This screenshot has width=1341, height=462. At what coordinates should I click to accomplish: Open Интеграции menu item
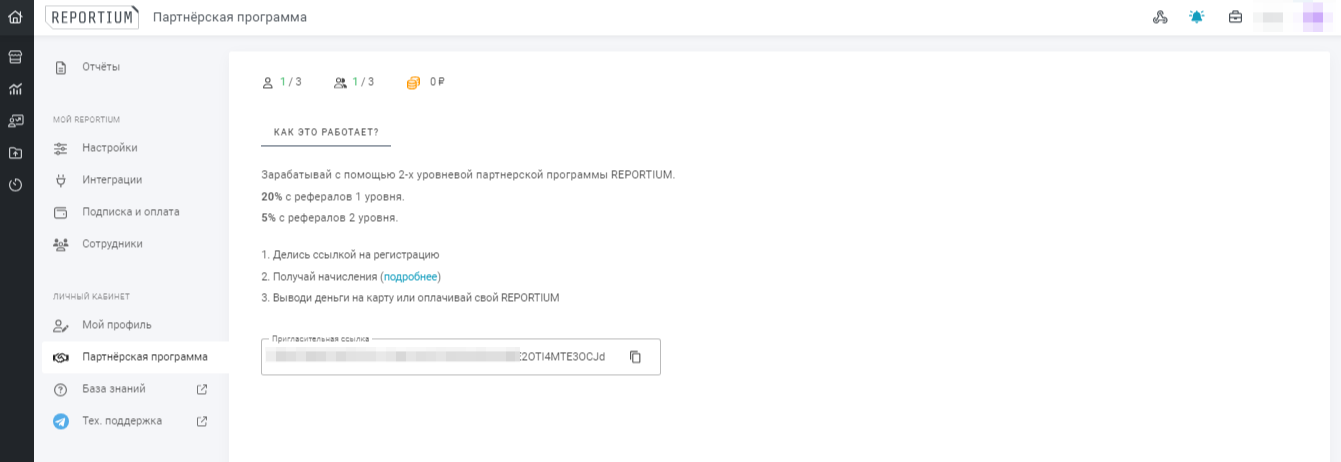[112, 180]
